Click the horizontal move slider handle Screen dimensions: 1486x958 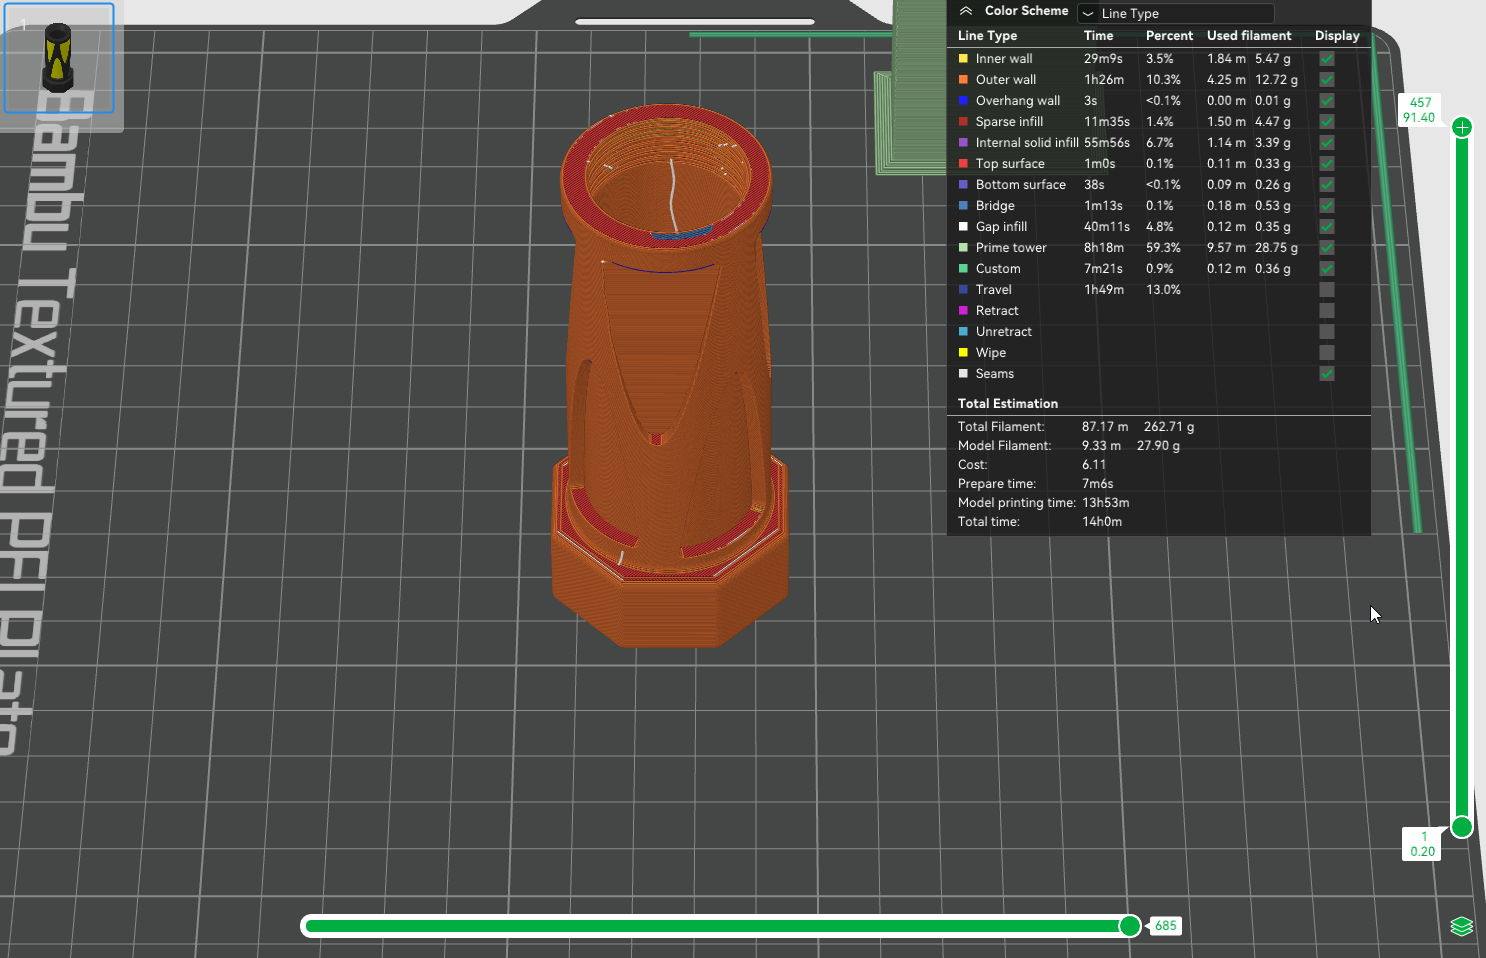(x=1130, y=926)
